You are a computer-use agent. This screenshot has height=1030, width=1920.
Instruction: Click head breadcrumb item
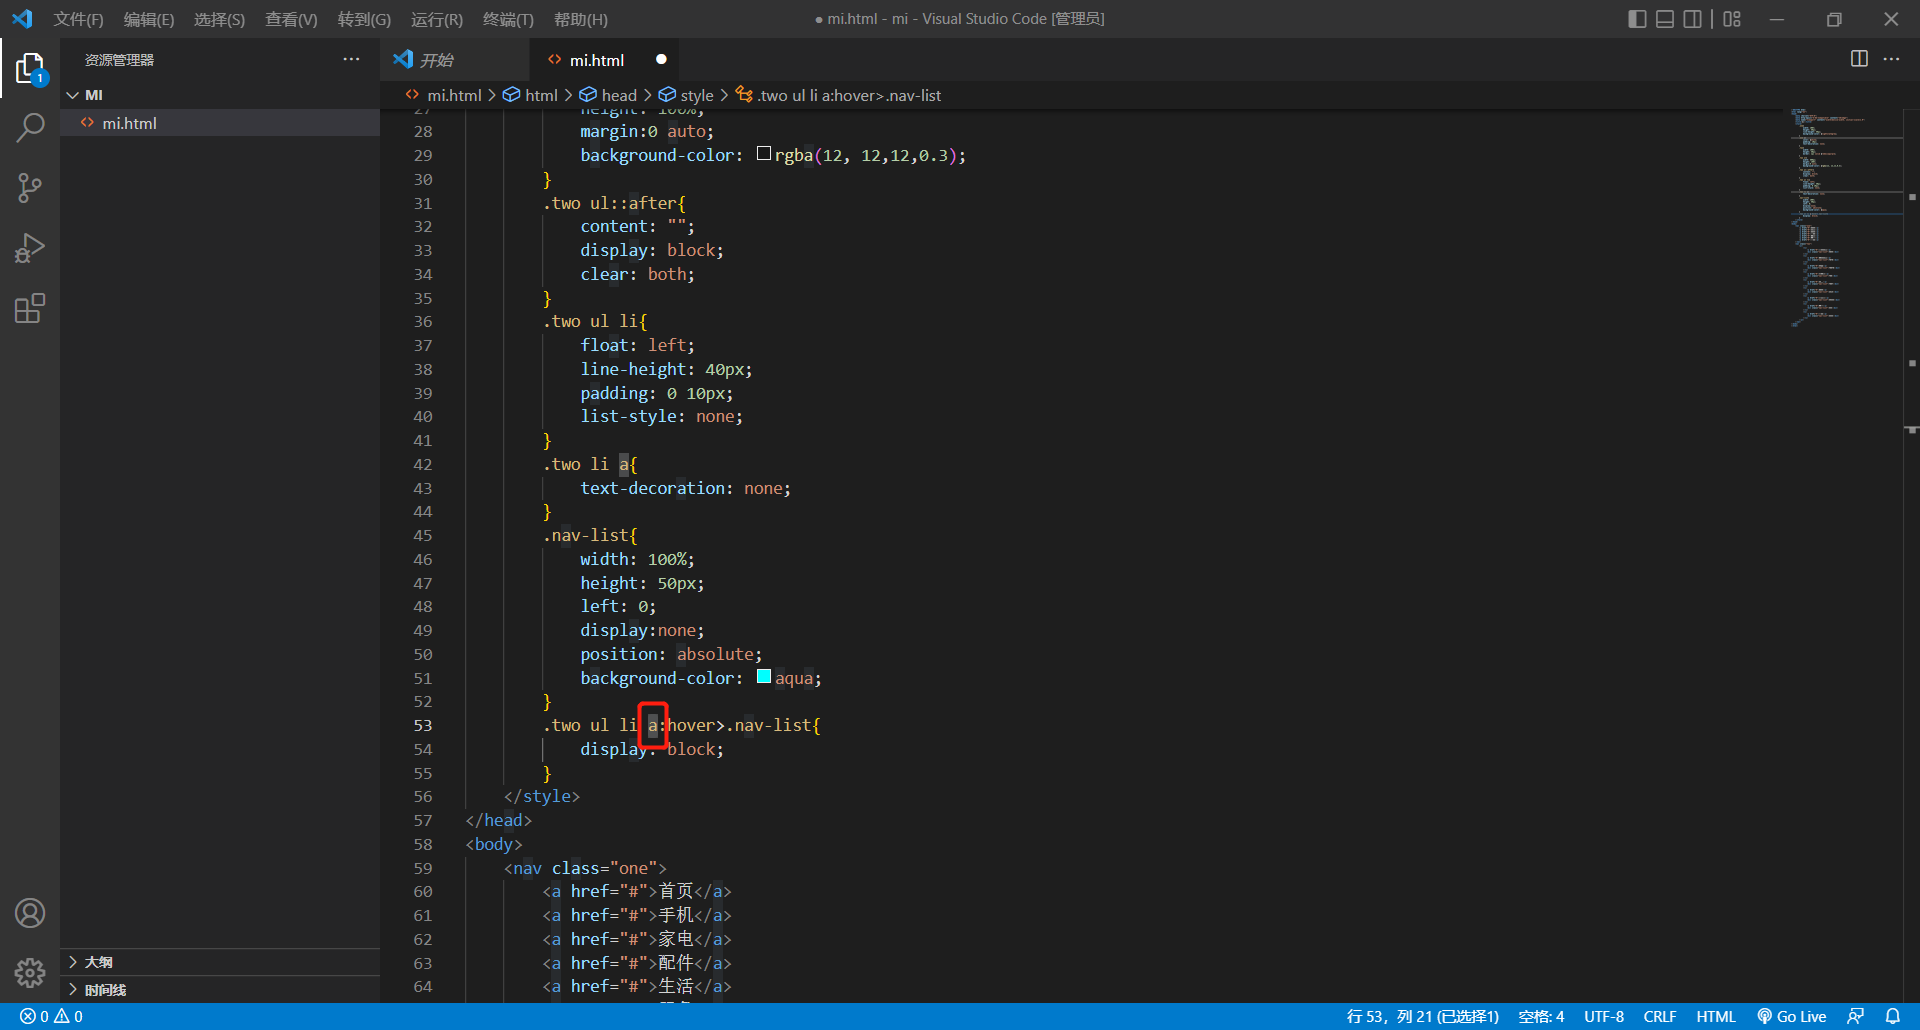click(x=608, y=95)
